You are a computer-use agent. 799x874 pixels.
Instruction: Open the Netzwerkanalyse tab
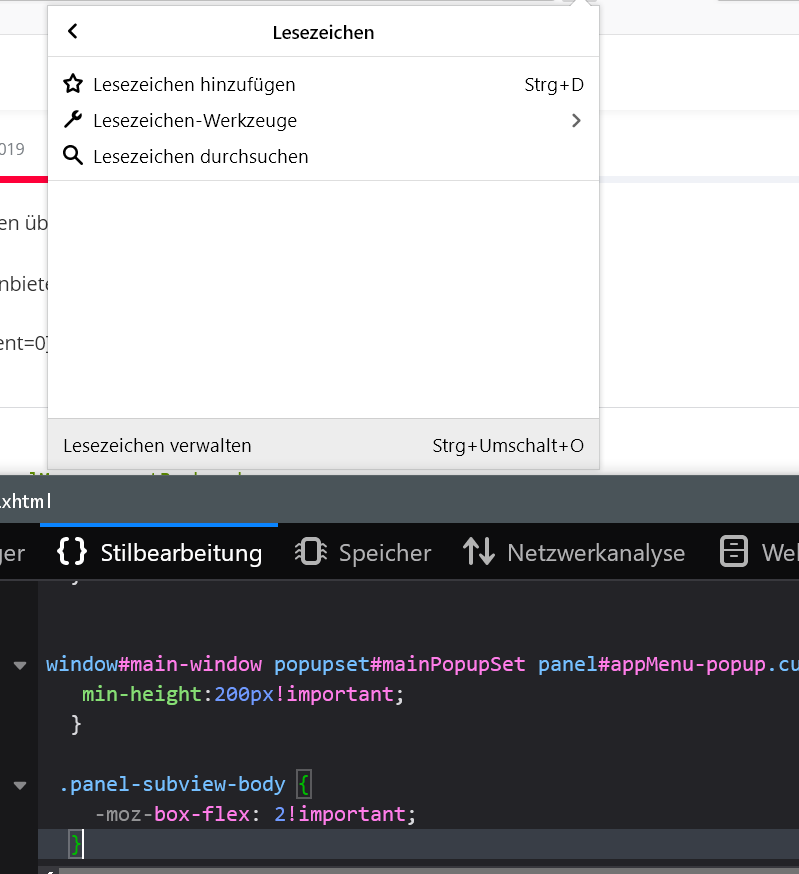coord(595,553)
